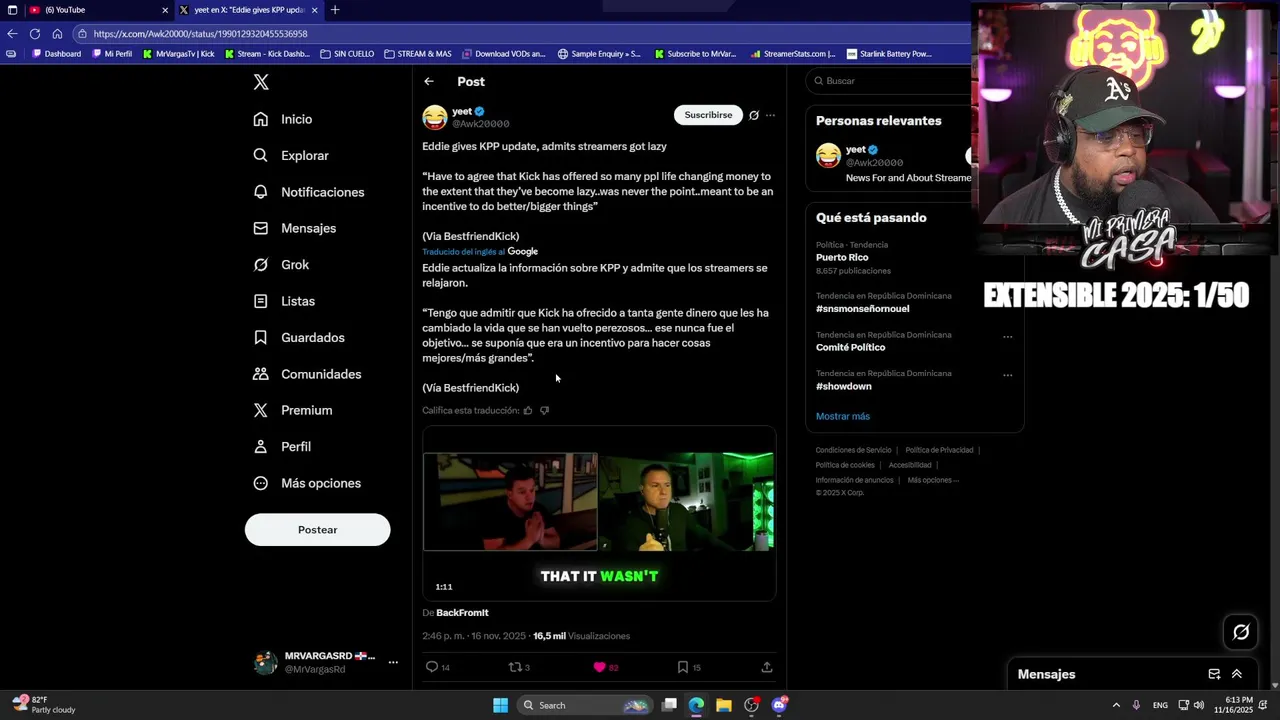
Task: Click Mostrar más trends link
Action: [x=843, y=416]
